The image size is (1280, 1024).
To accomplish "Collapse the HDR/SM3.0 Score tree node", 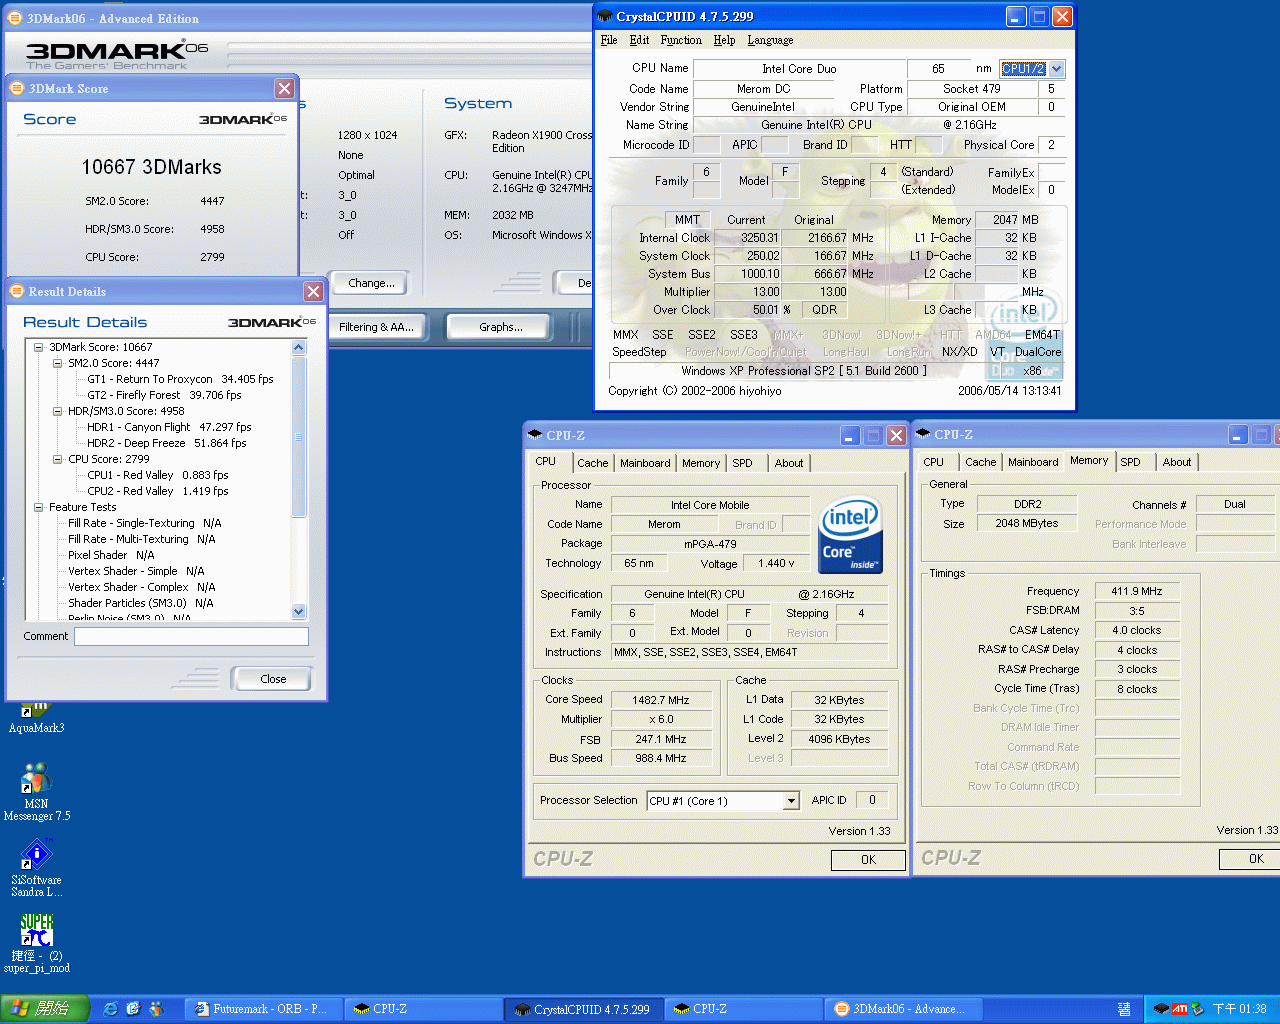I will 58,411.
